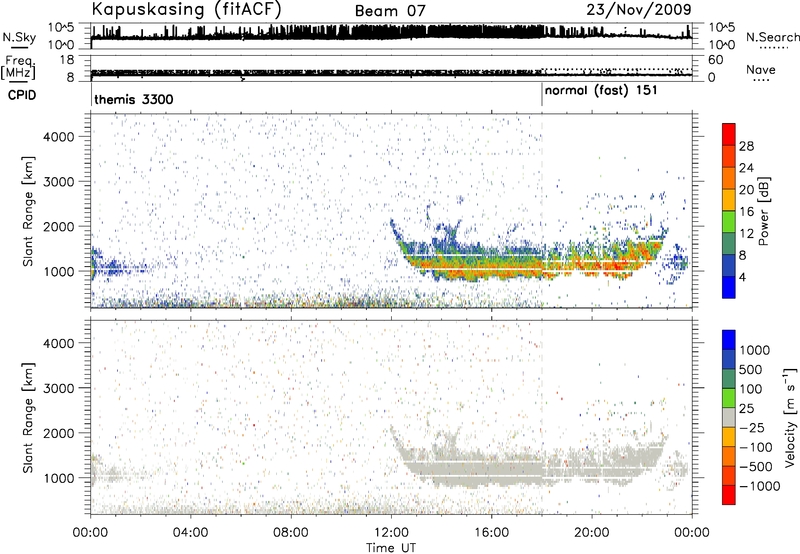The height and width of the screenshot is (554, 800).
Task: Click the date '23/Nov/2009'
Action: click(x=639, y=9)
